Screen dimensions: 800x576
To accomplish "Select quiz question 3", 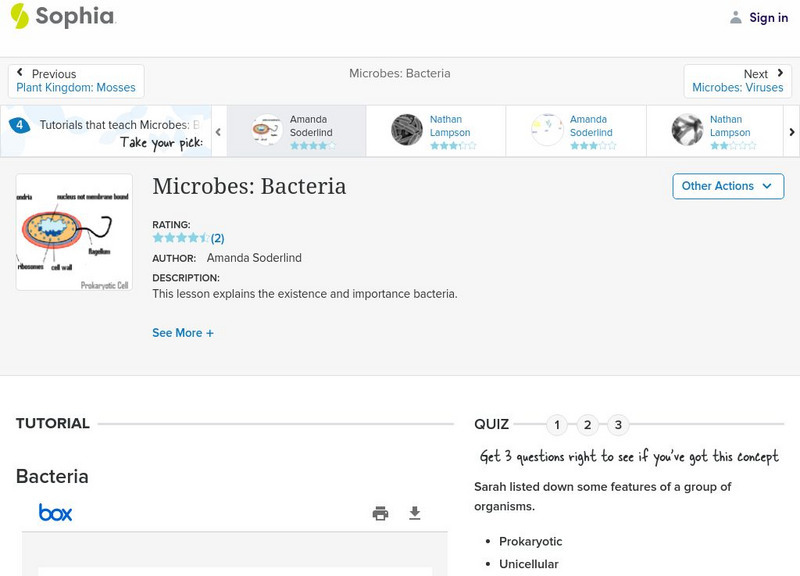I will [x=618, y=425].
